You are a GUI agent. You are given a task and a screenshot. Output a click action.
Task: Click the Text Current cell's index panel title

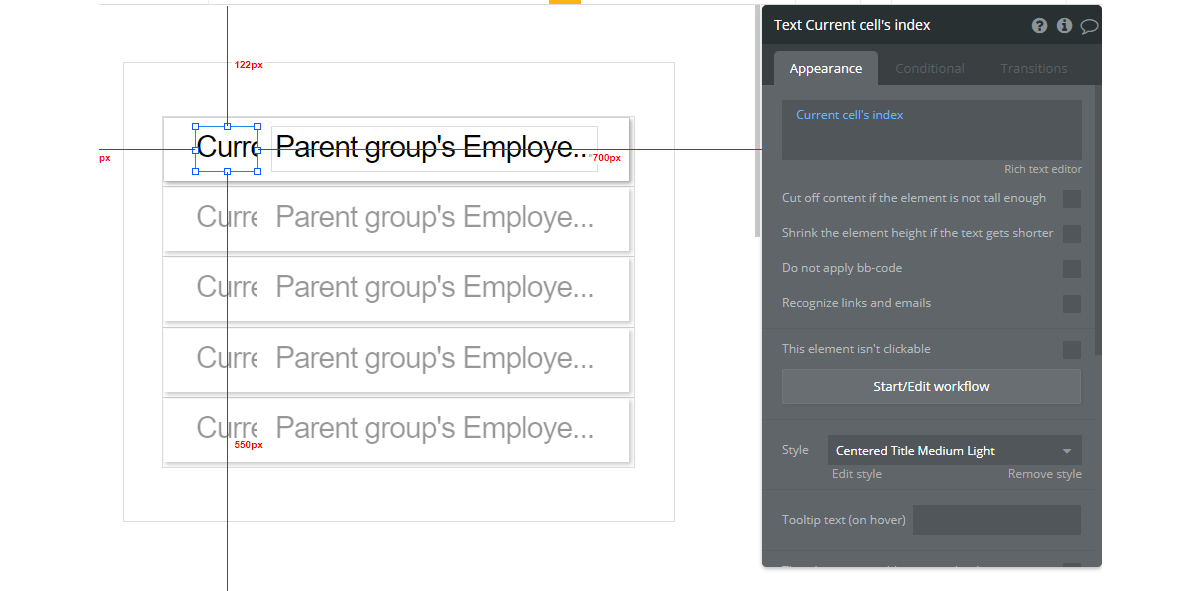coord(852,25)
